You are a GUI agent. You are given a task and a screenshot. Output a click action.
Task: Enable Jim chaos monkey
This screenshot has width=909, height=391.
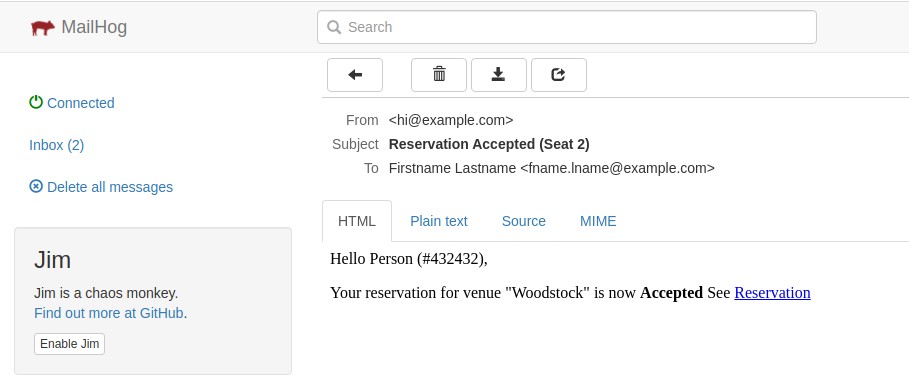(x=70, y=343)
